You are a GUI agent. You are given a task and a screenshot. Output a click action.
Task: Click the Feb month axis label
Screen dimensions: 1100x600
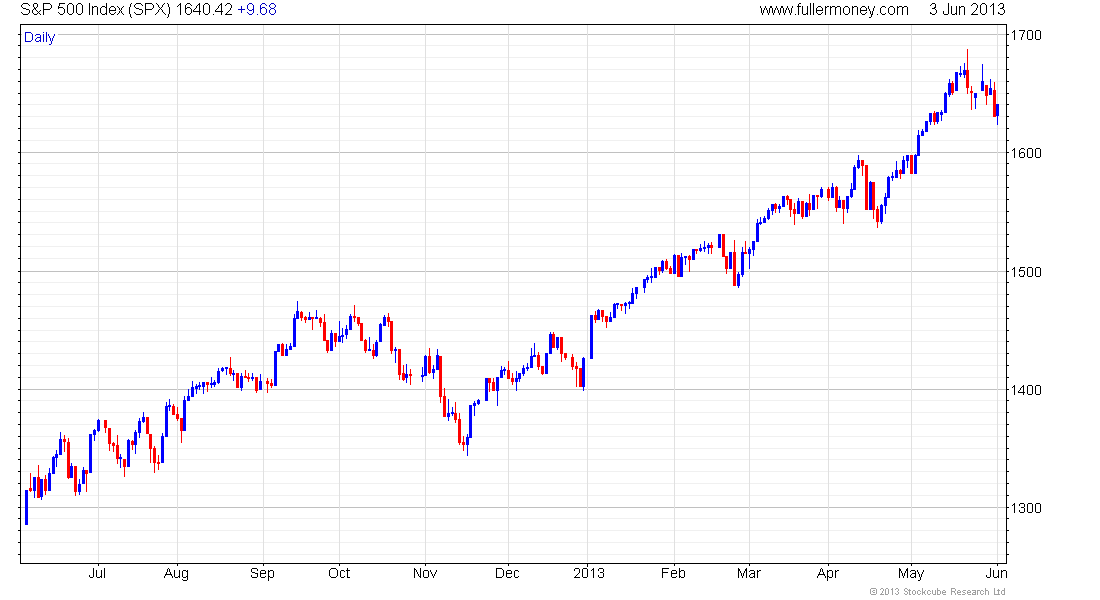click(x=673, y=573)
